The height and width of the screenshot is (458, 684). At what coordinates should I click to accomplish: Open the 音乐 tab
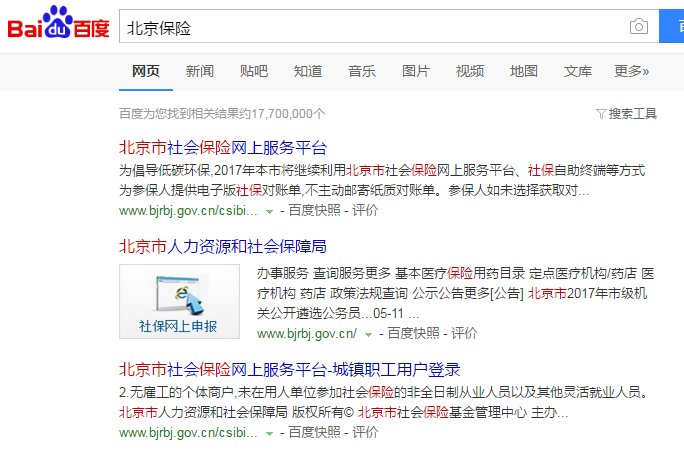coord(362,71)
